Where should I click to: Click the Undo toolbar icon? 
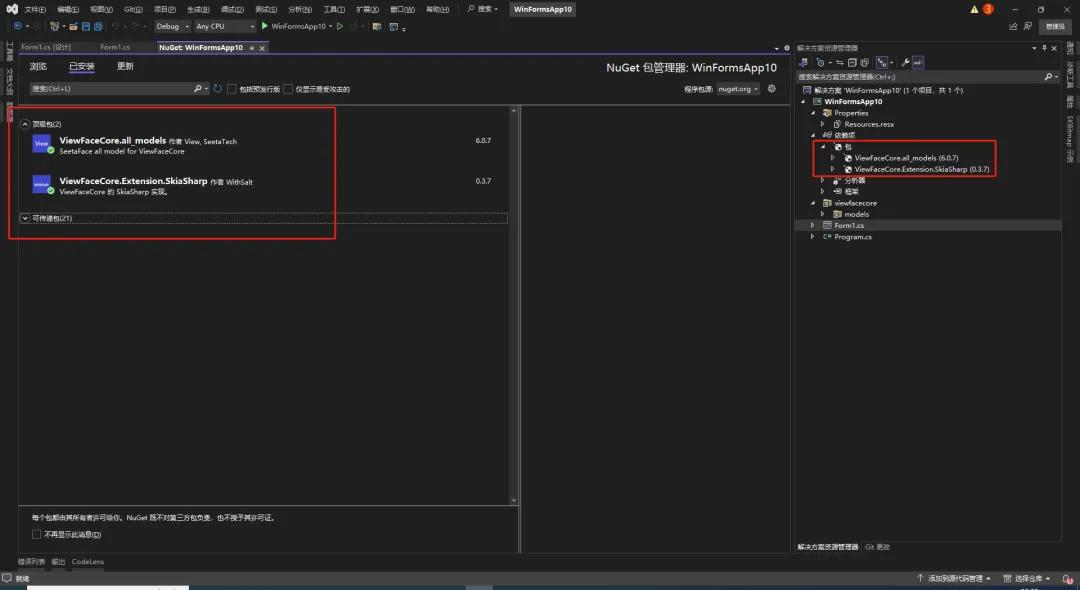coord(115,26)
